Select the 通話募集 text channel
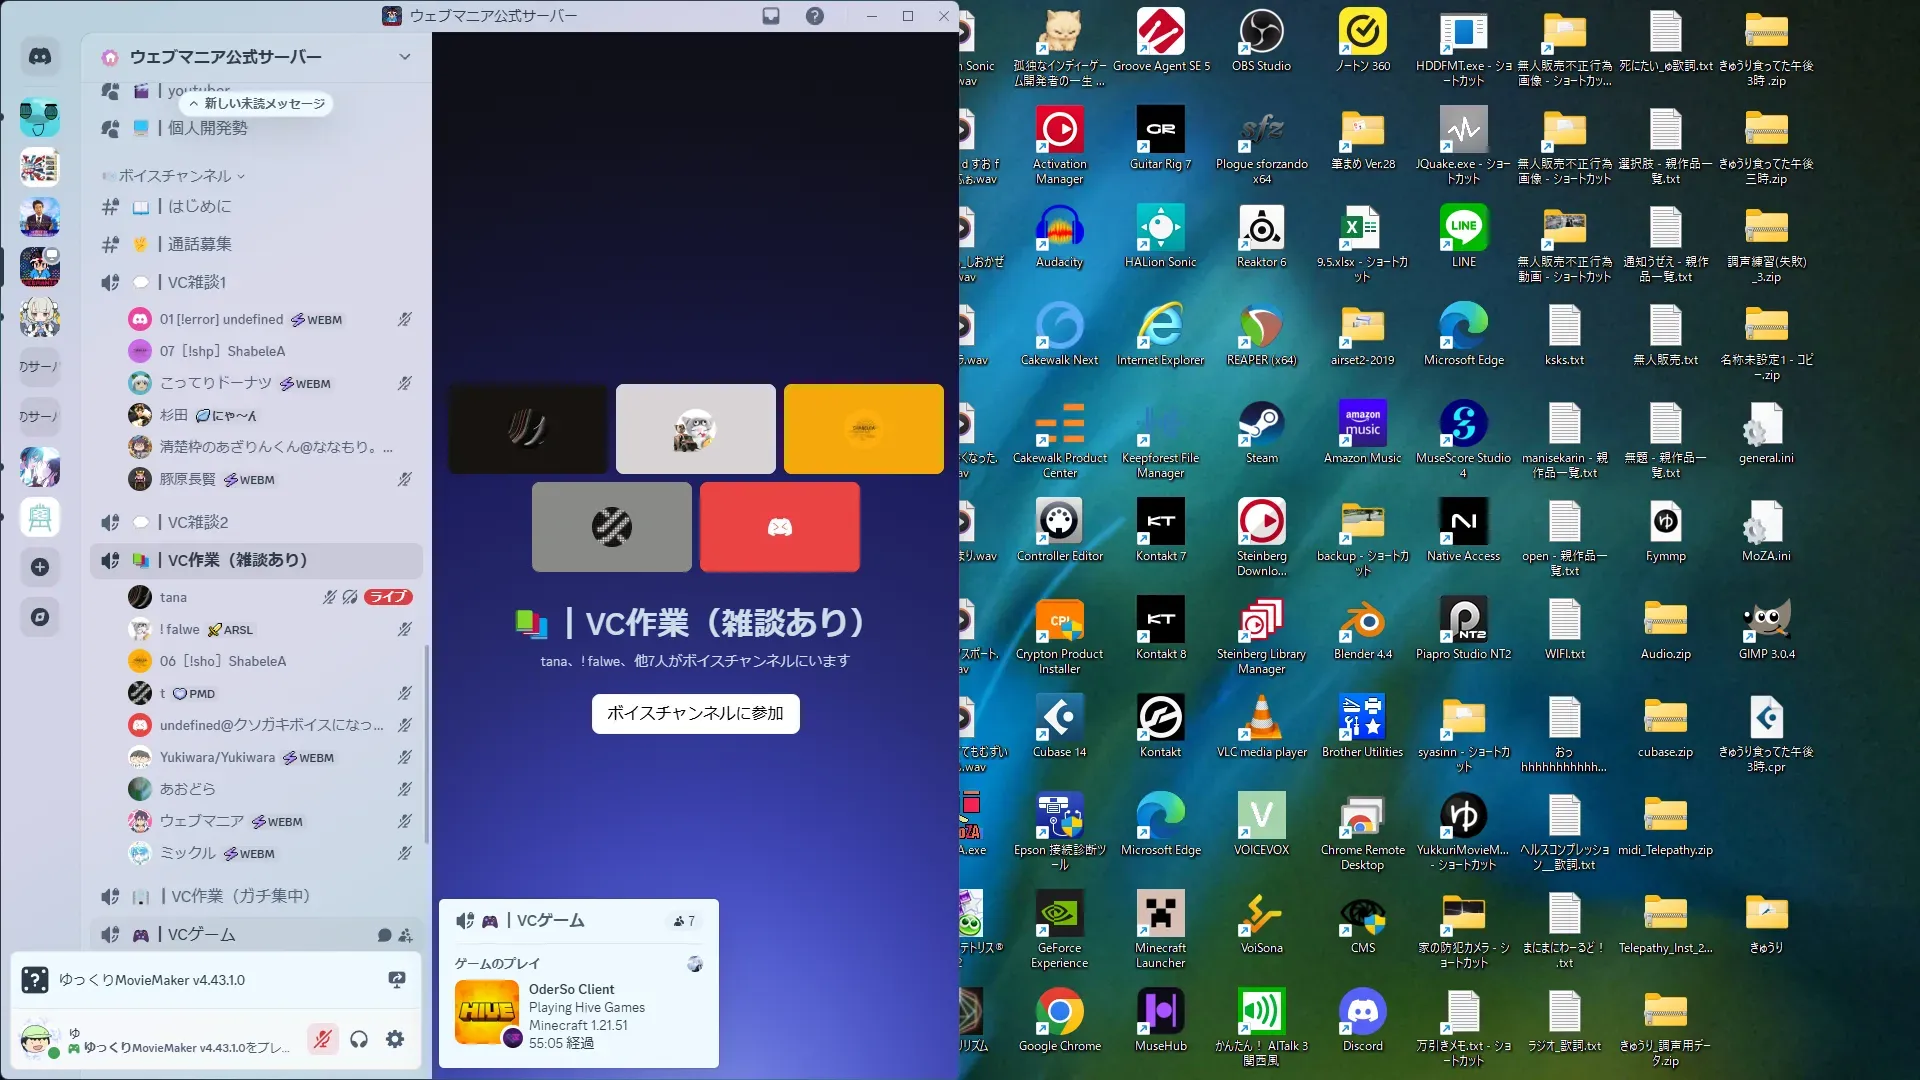Image resolution: width=1920 pixels, height=1080 pixels. pos(199,244)
